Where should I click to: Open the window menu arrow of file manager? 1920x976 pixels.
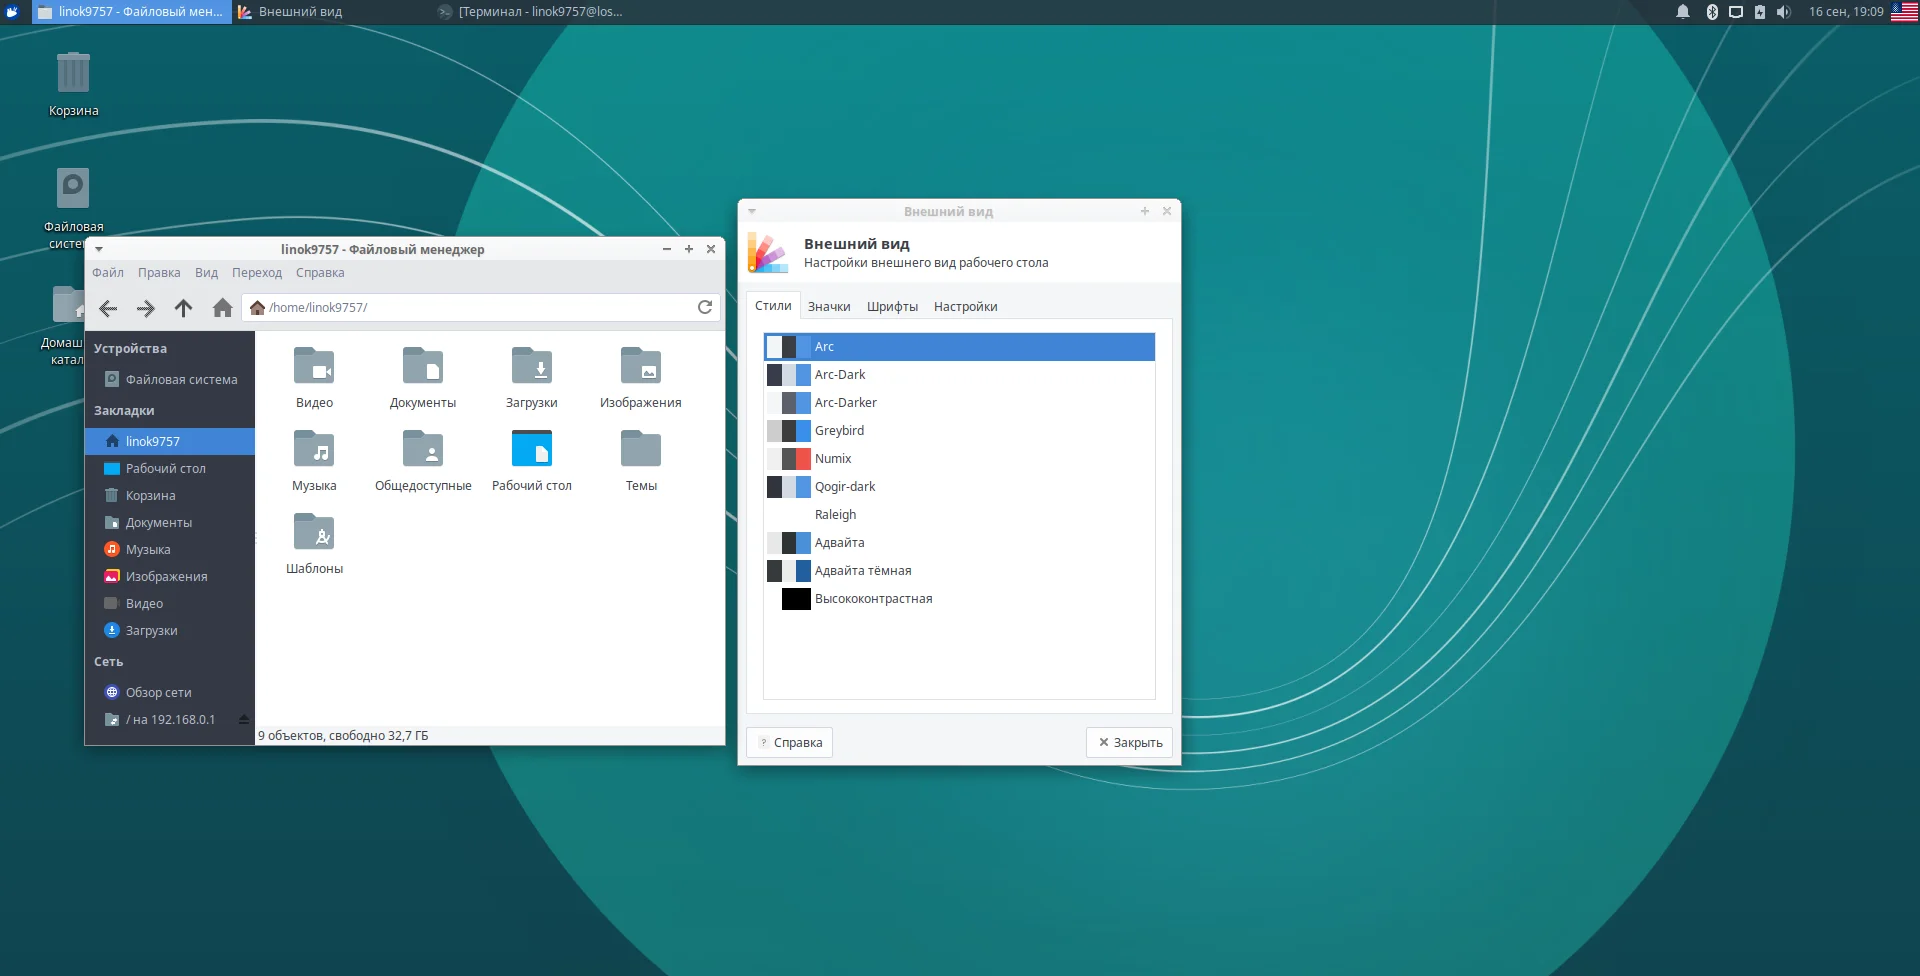99,249
